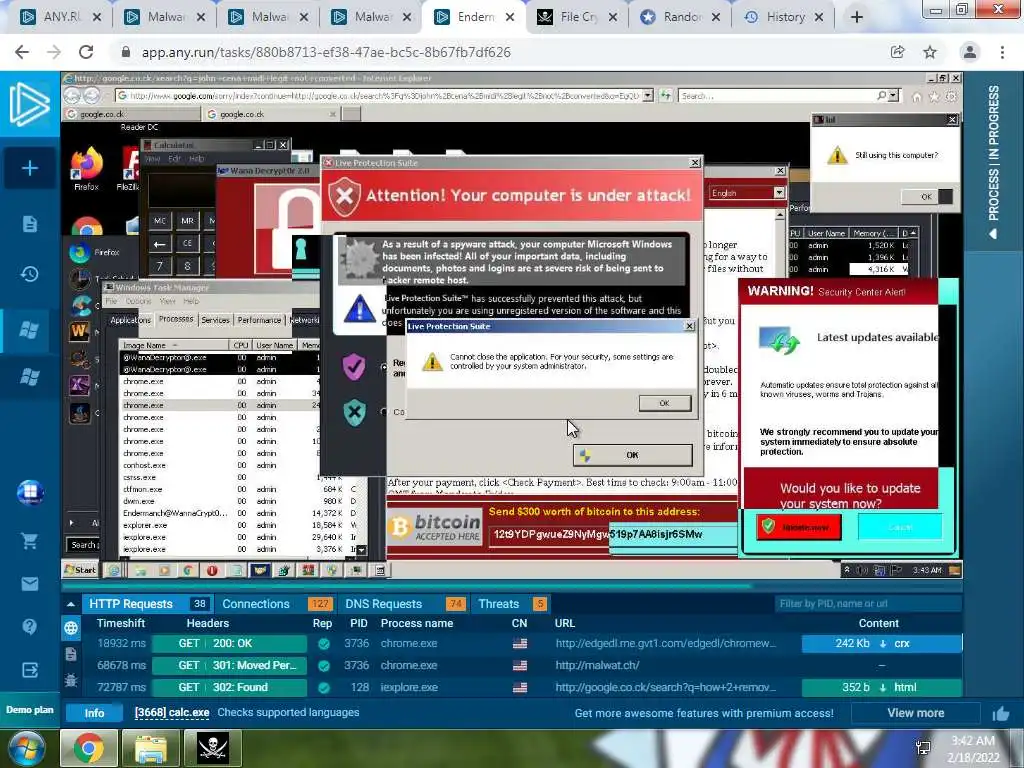The width and height of the screenshot is (1024, 768).
Task: Select the files document icon in the bottom panel
Action: [71, 654]
